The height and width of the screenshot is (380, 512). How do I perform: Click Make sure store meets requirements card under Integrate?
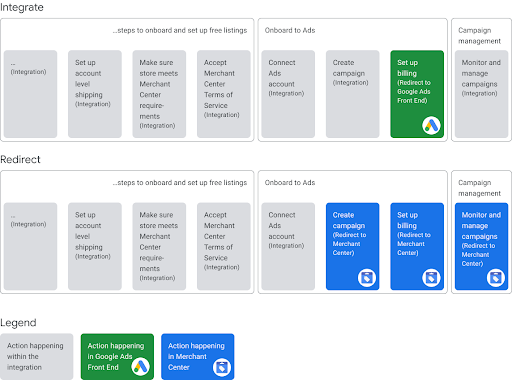pos(159,94)
